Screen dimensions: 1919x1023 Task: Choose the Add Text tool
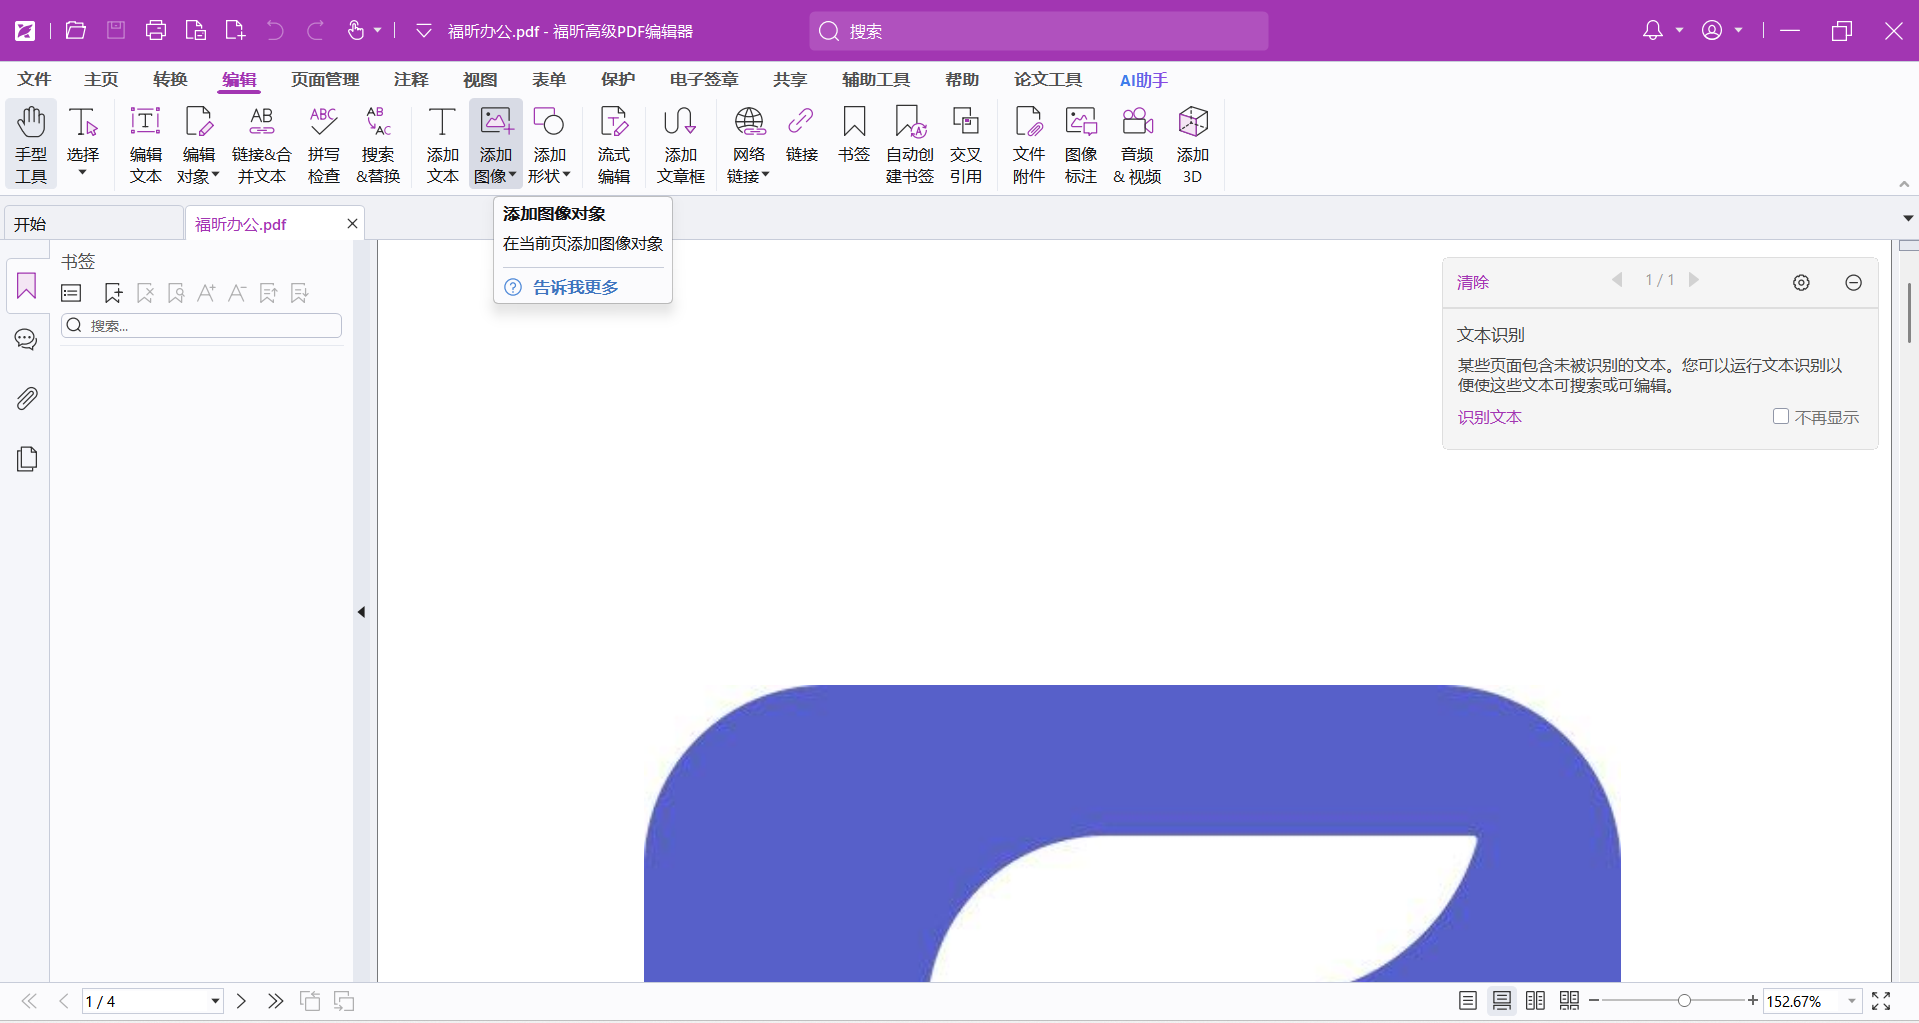442,145
